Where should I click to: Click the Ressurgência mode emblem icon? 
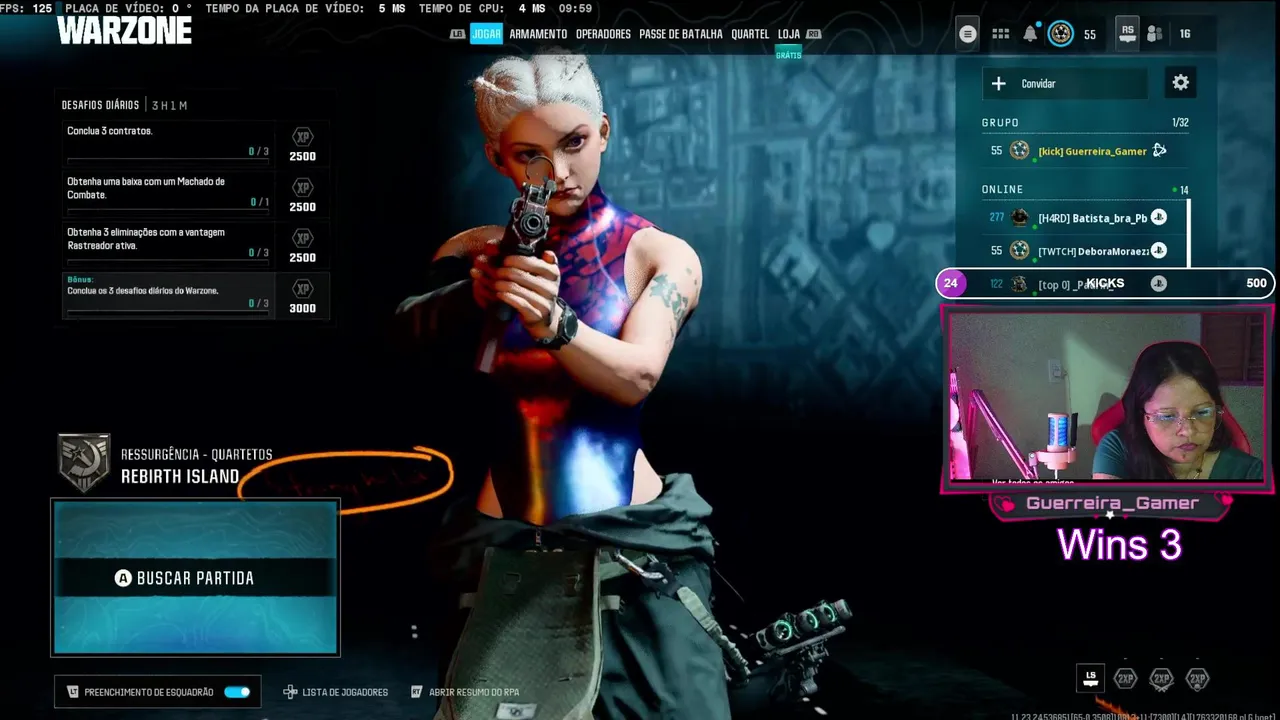tap(84, 463)
